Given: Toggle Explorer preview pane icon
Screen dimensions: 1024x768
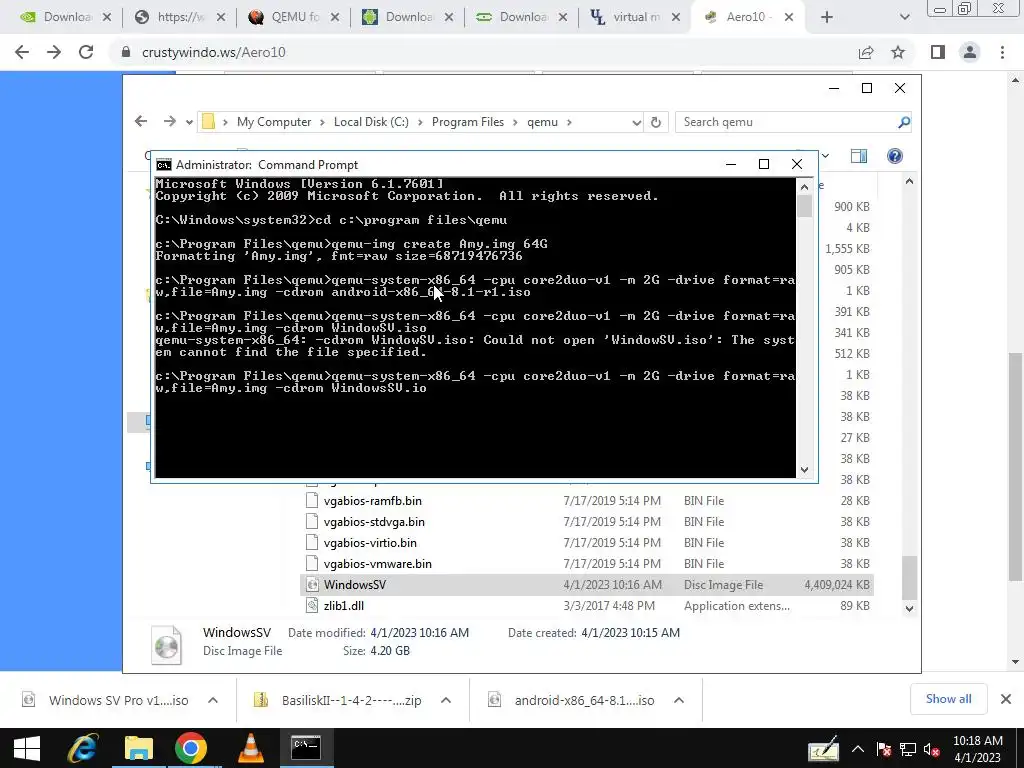Looking at the screenshot, I should 859,155.
